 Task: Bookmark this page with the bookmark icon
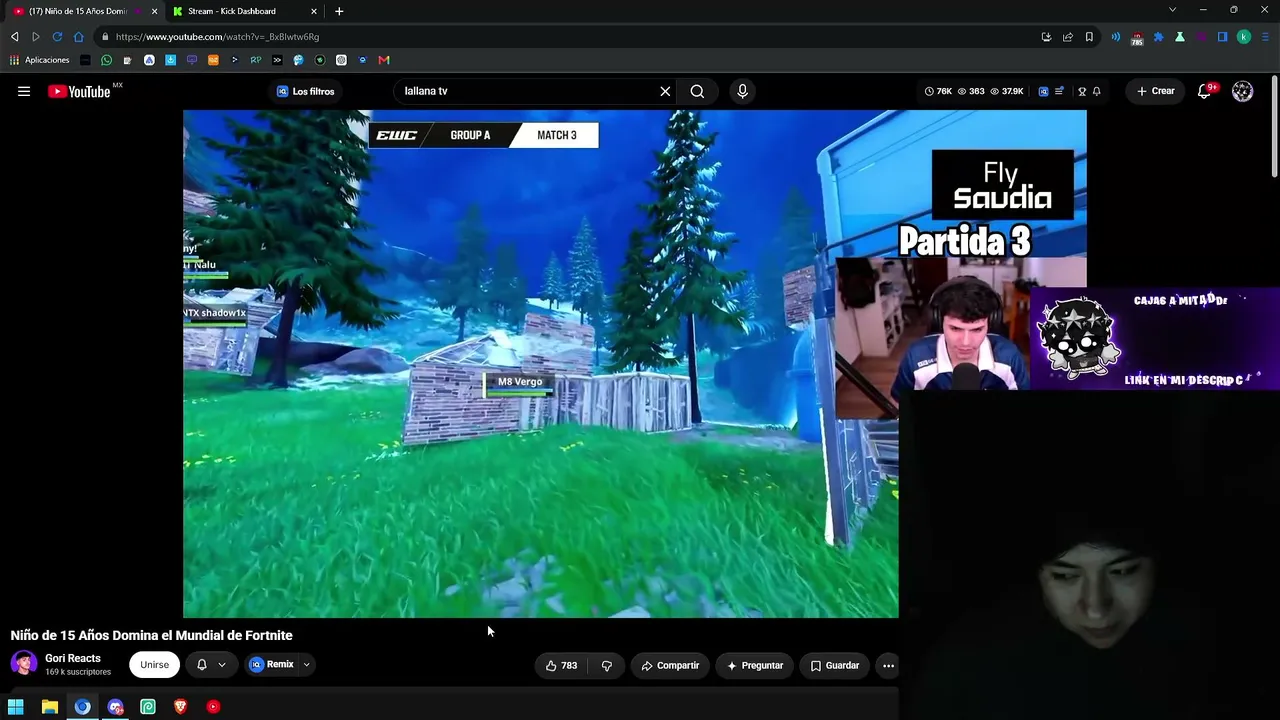click(x=1089, y=37)
